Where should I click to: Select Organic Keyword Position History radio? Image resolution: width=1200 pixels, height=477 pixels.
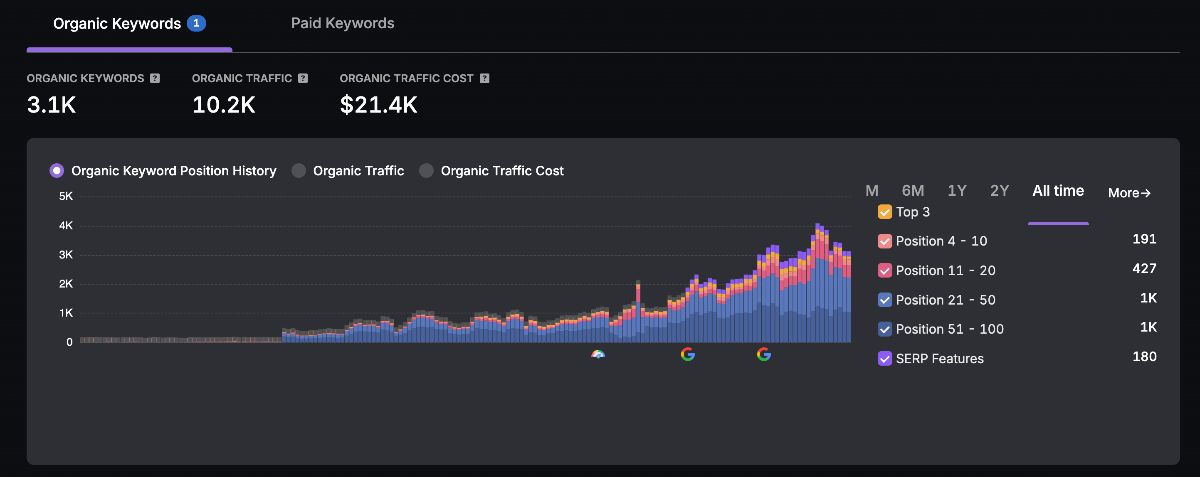[57, 171]
